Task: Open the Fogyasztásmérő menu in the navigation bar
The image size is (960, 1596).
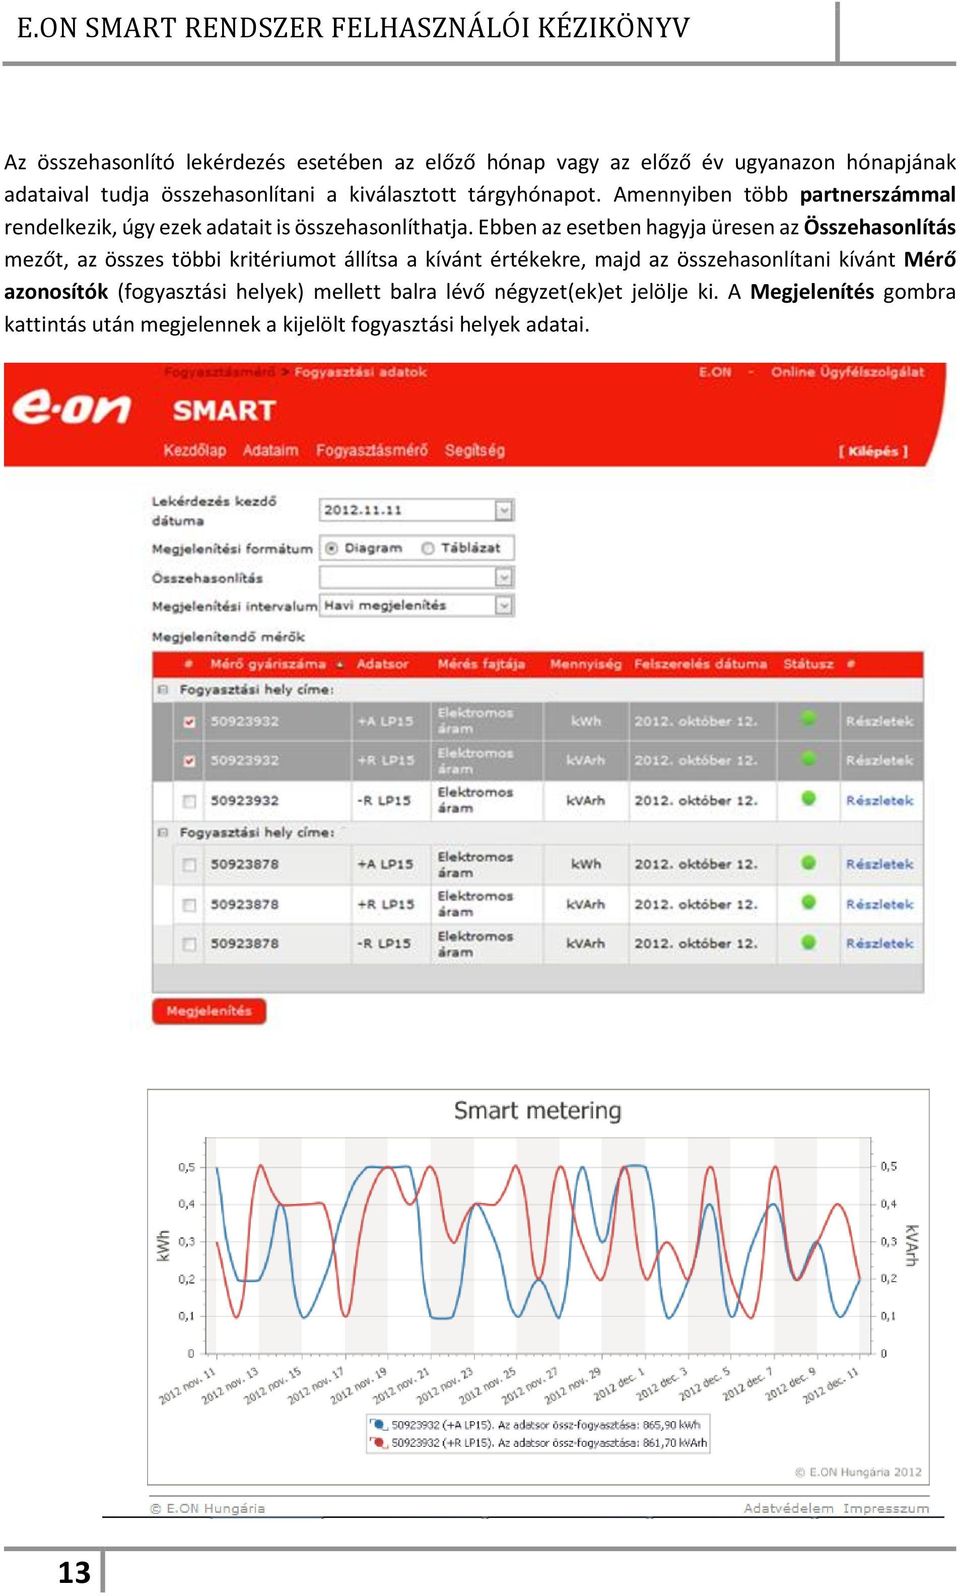Action: (372, 451)
